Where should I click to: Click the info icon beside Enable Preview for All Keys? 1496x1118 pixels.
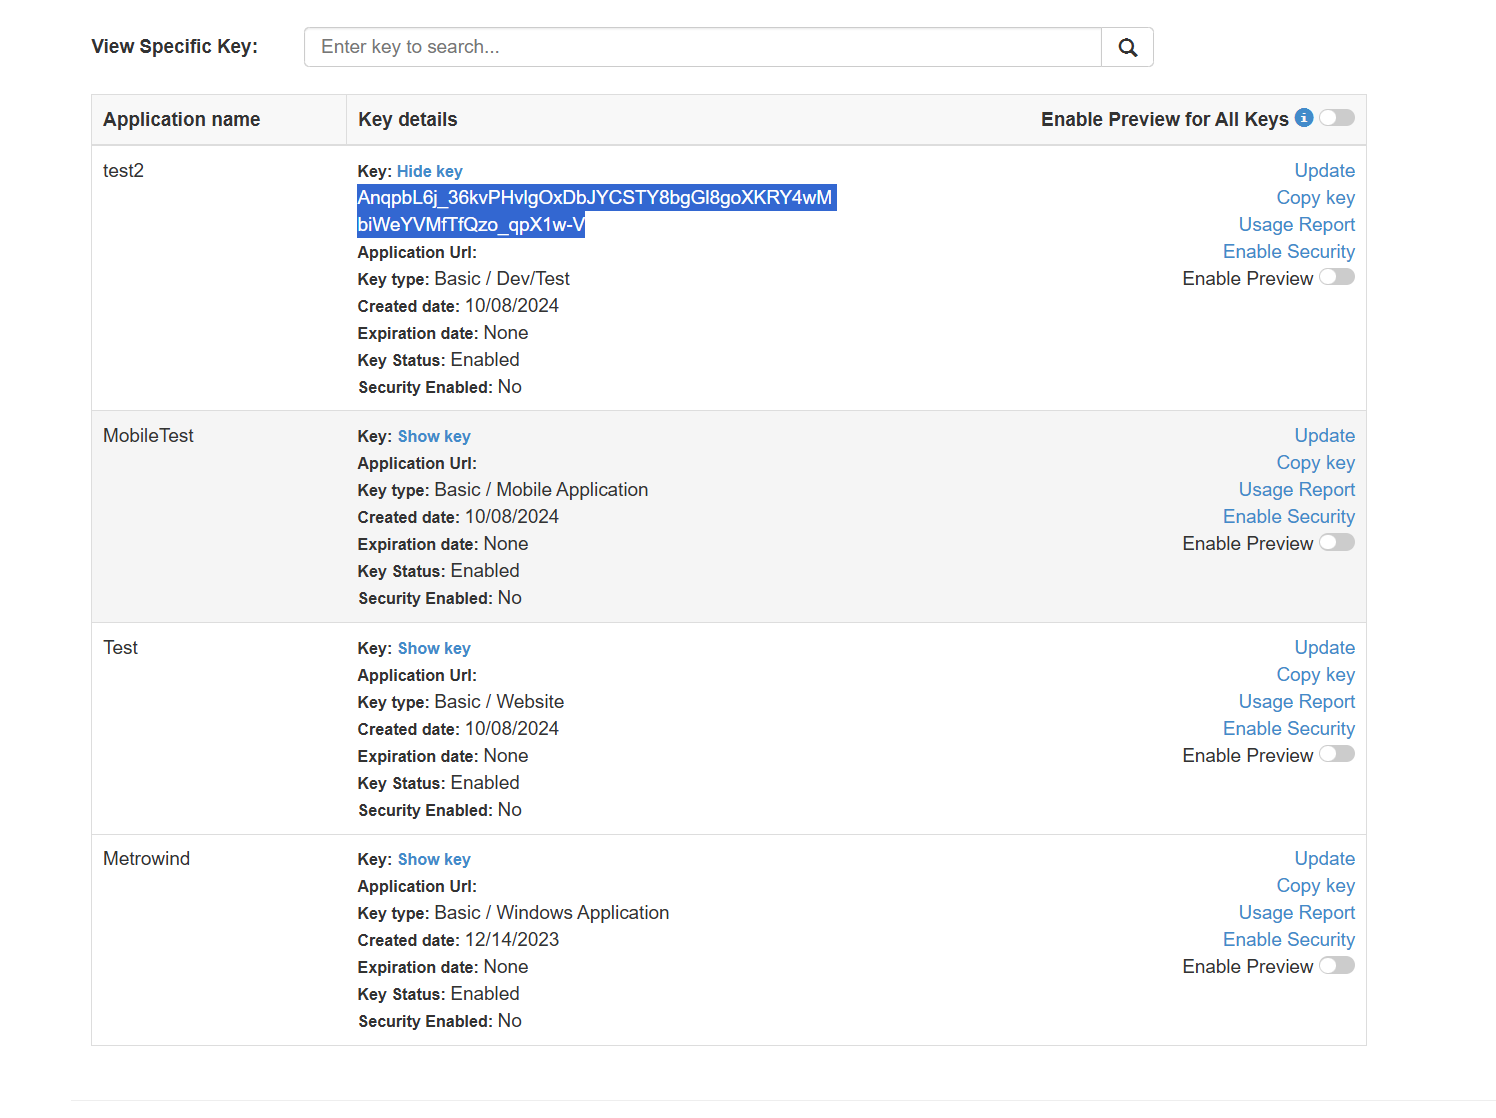[1304, 118]
